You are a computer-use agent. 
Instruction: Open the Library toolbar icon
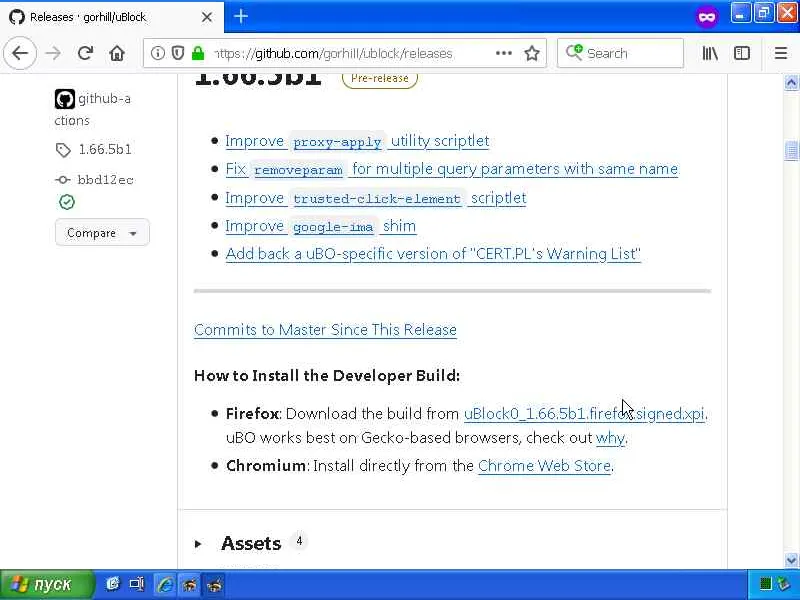pos(710,53)
